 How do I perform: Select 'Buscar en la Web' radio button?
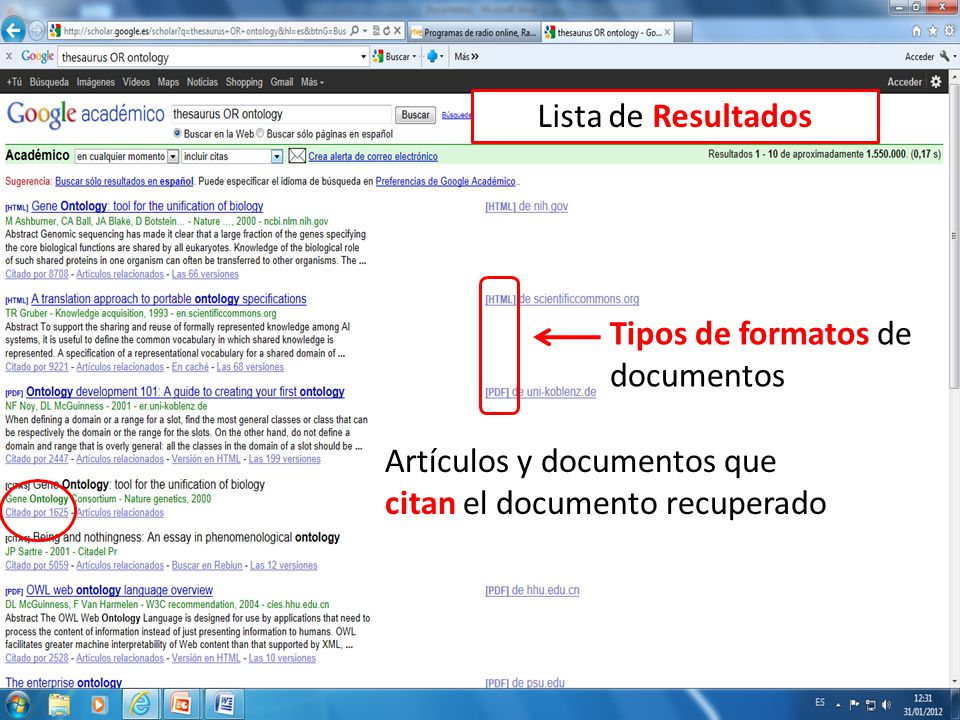point(177,133)
